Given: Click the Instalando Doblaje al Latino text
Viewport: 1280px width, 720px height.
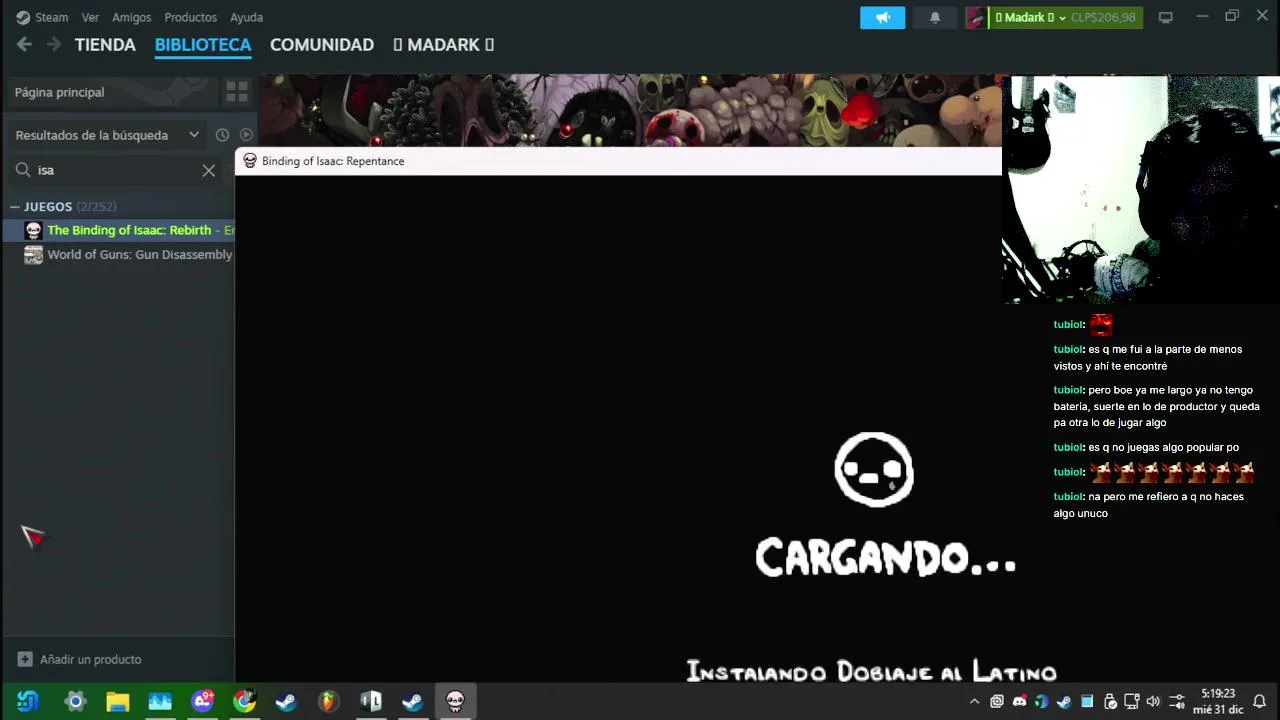Looking at the screenshot, I should click(x=871, y=671).
